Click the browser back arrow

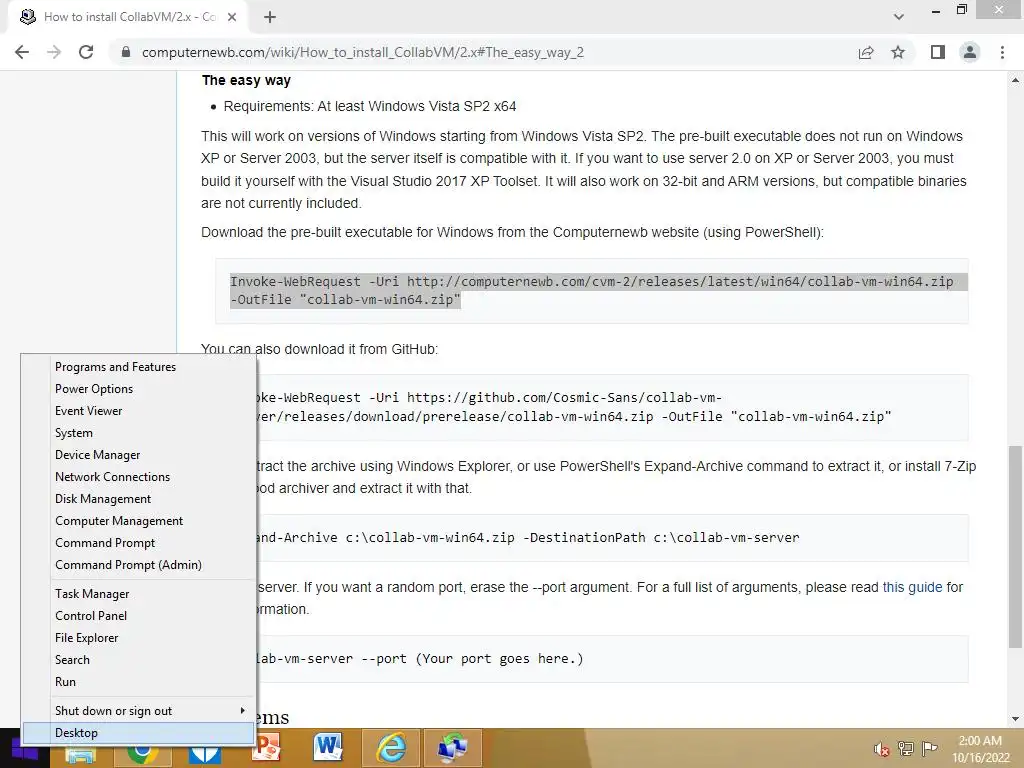pos(22,52)
